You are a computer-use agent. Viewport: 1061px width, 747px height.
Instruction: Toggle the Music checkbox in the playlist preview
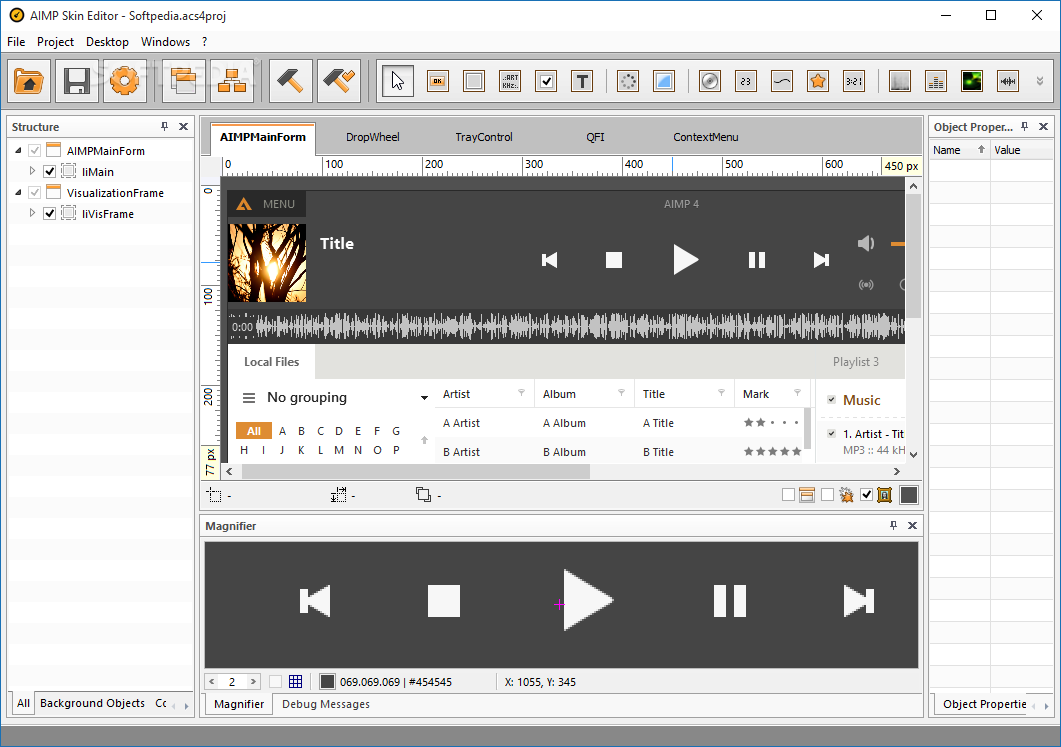[832, 400]
